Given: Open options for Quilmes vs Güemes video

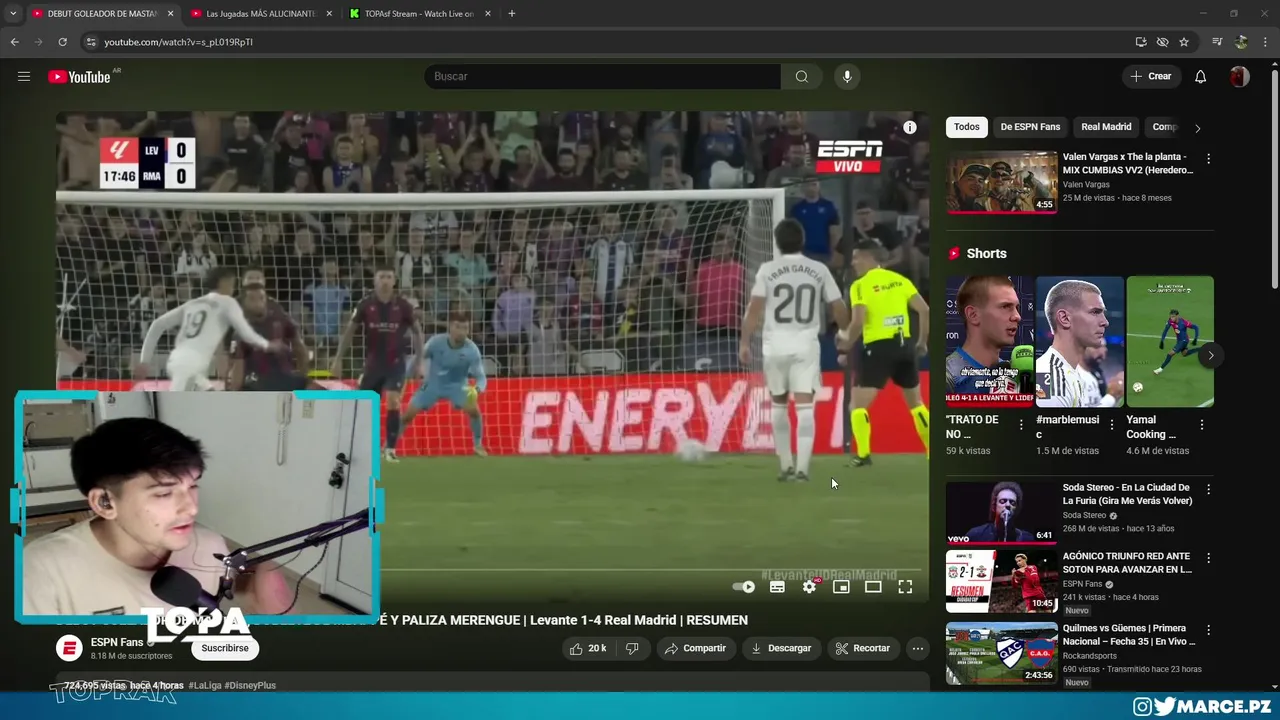Looking at the screenshot, I should (1208, 630).
